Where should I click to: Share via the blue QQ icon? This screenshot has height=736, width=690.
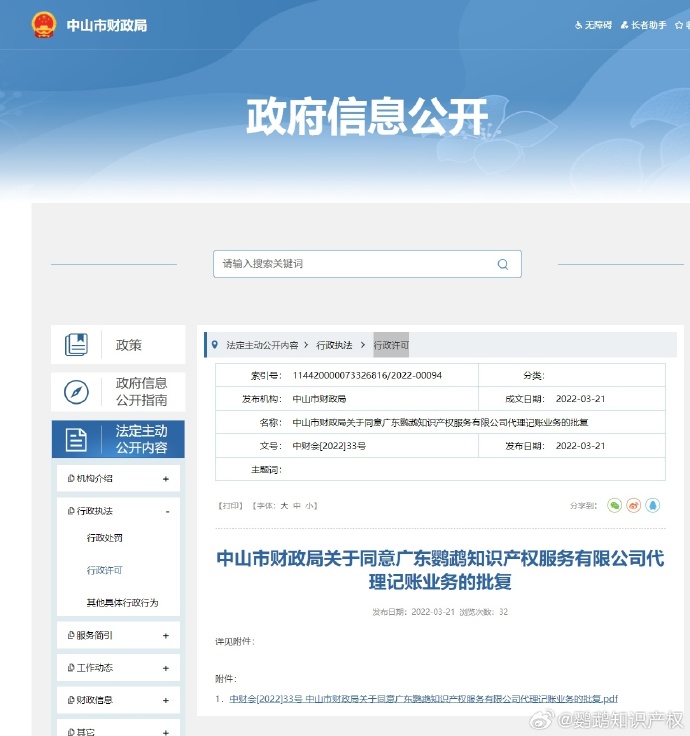(653, 506)
